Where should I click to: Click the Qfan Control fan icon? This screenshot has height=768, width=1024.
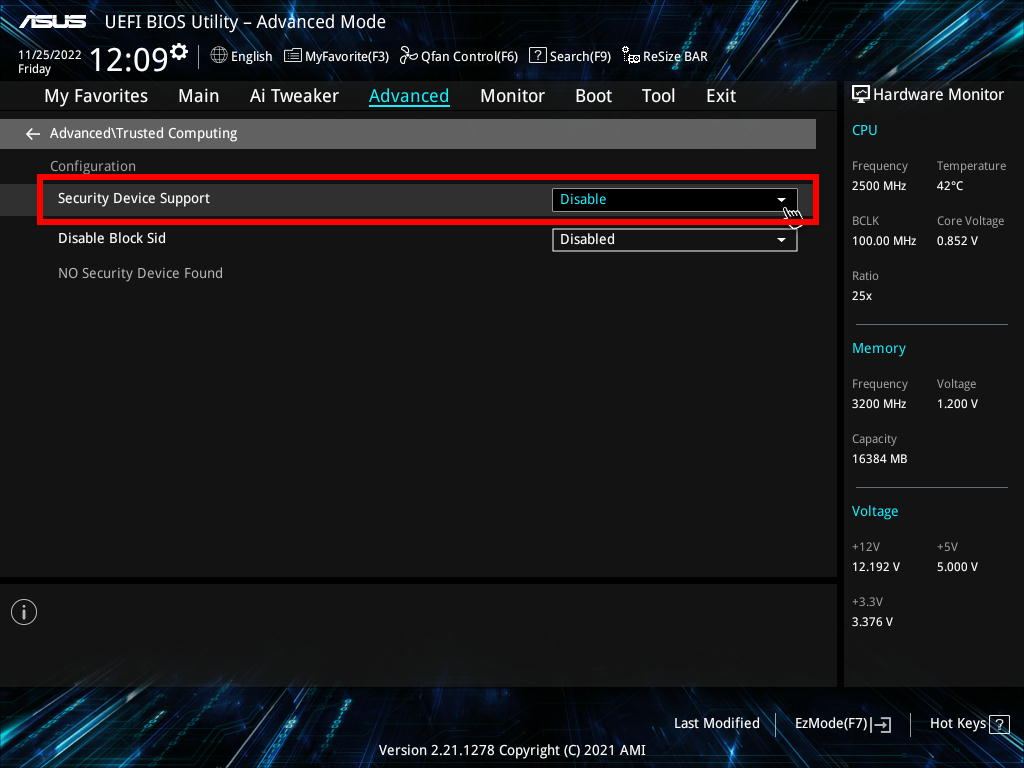[409, 56]
